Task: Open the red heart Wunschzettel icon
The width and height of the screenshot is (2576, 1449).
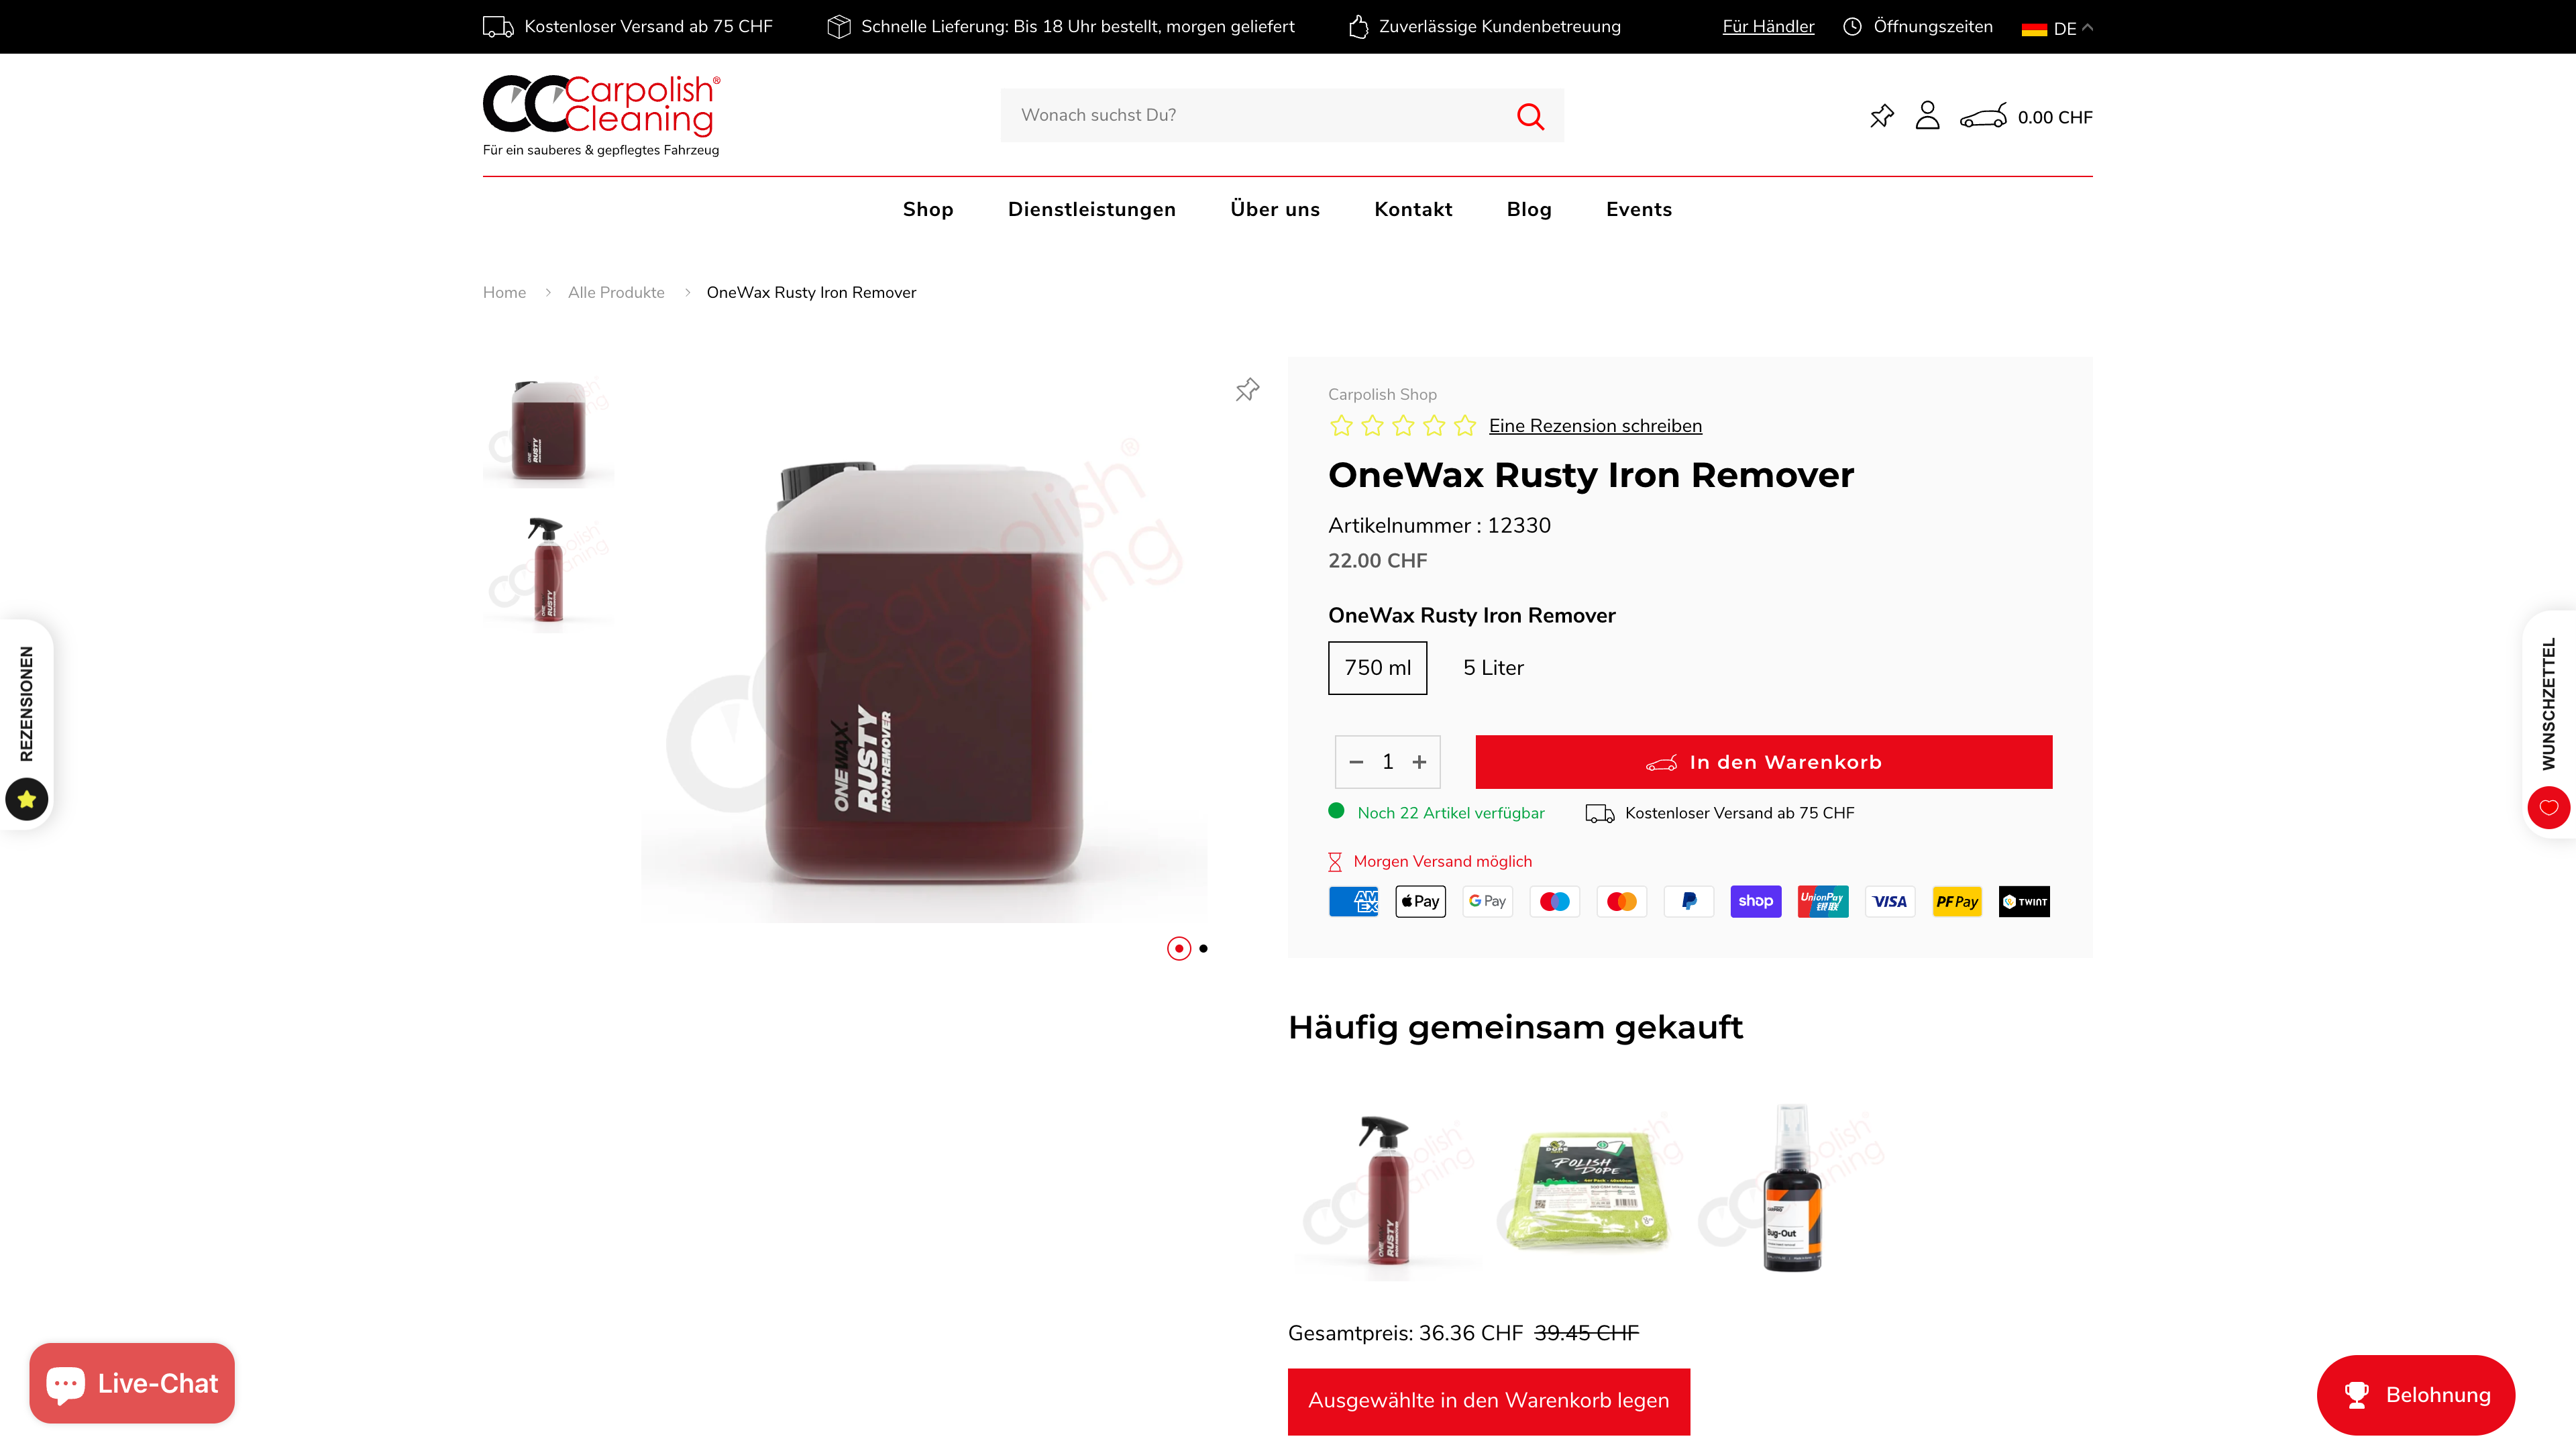Action: coord(2548,807)
